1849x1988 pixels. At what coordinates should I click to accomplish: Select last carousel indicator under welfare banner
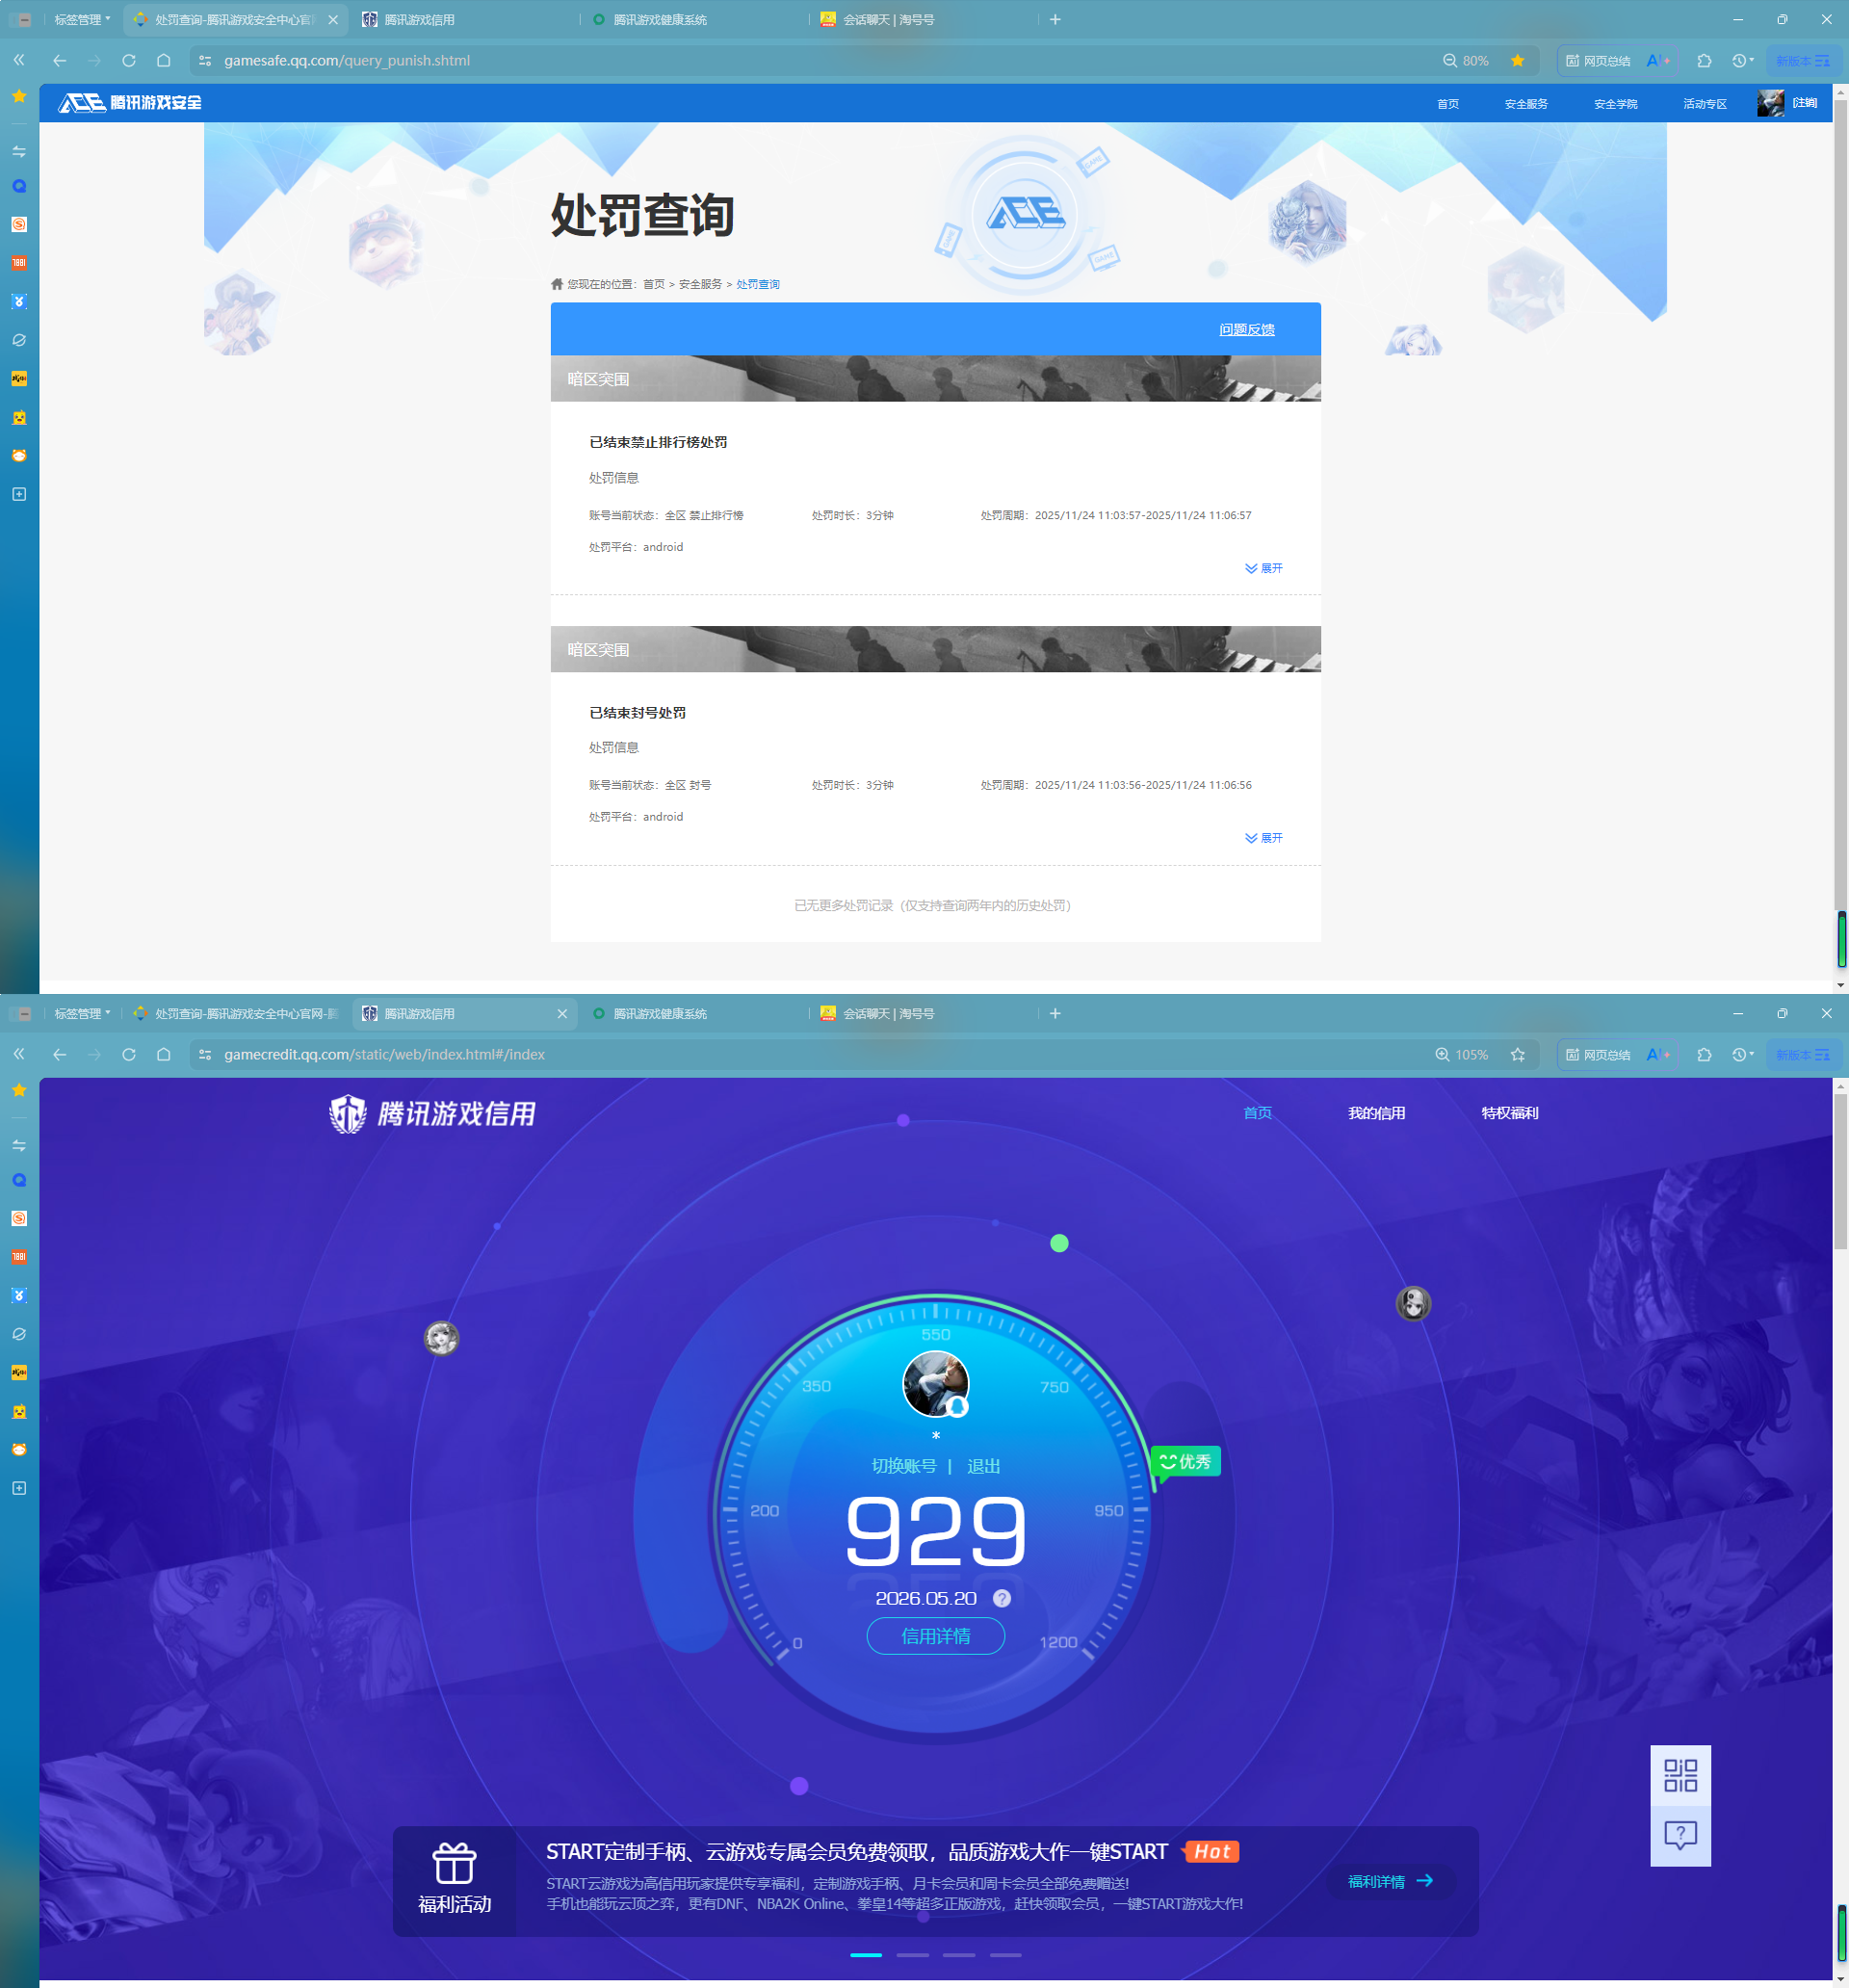click(x=1006, y=1955)
